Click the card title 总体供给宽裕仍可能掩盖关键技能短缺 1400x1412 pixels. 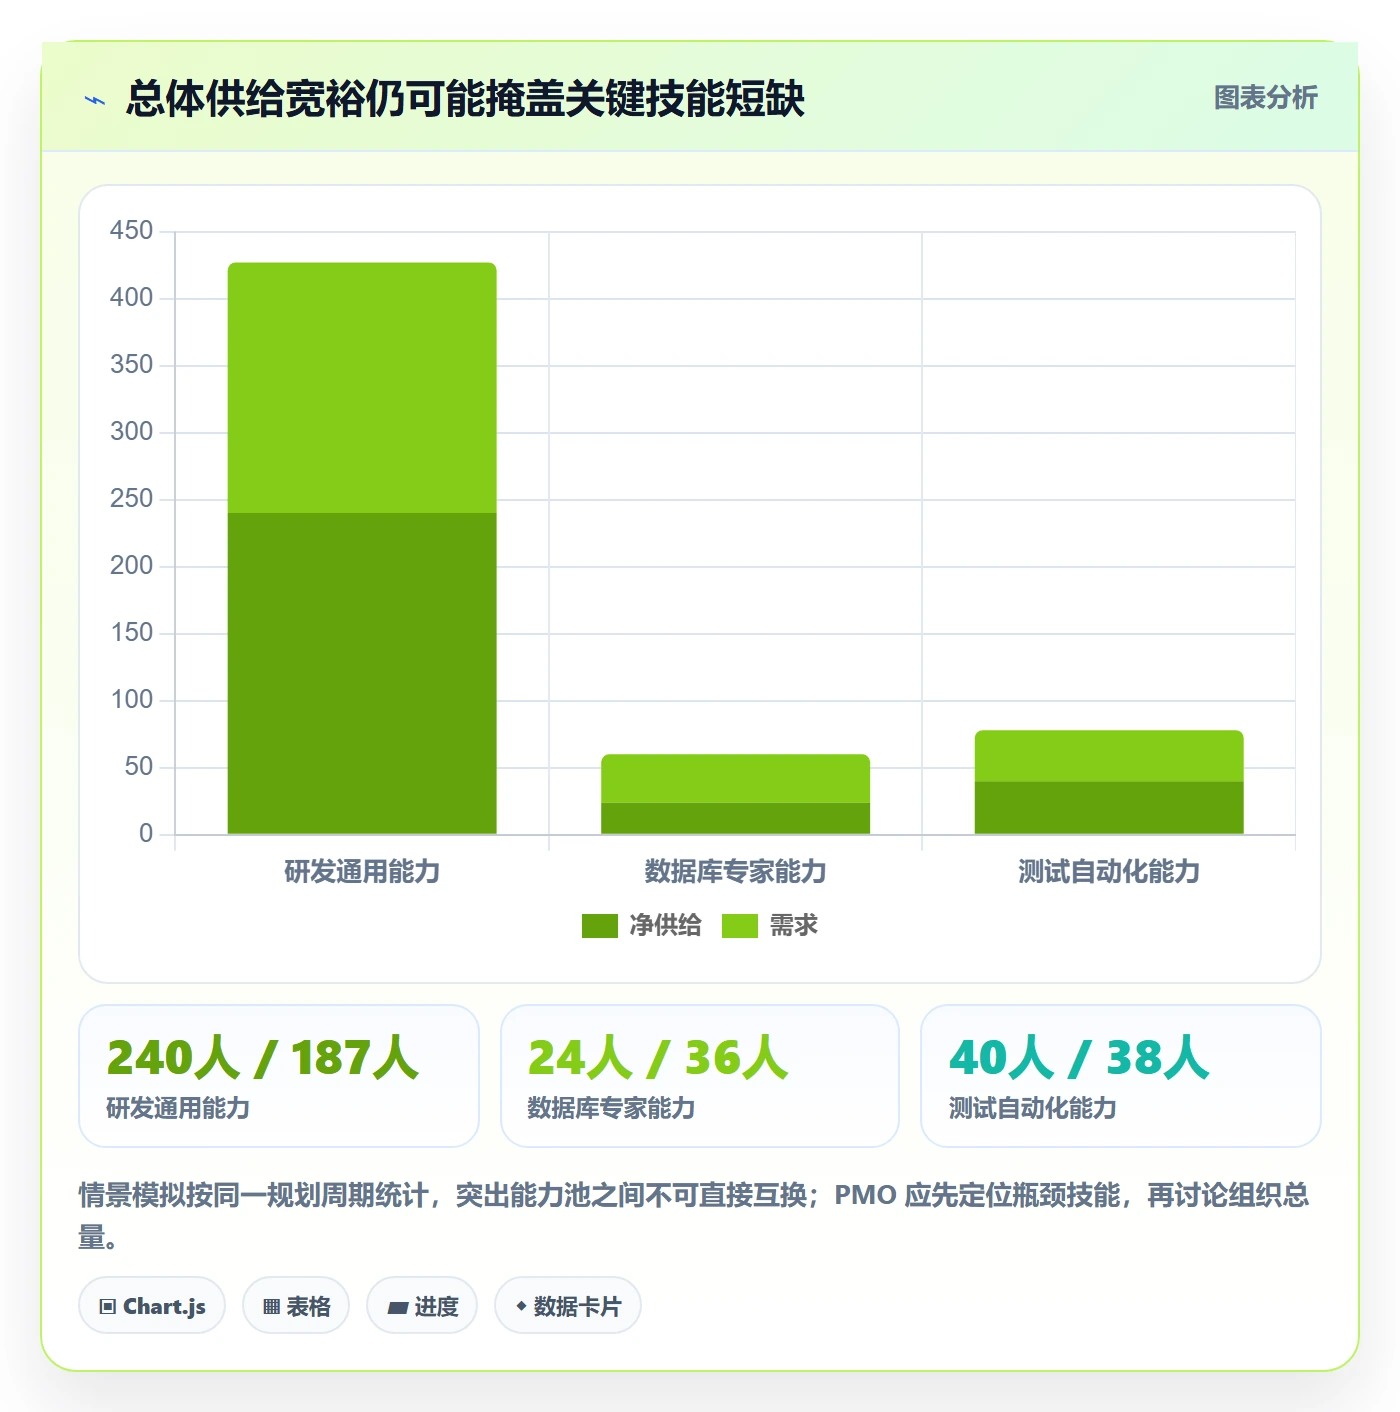[465, 99]
